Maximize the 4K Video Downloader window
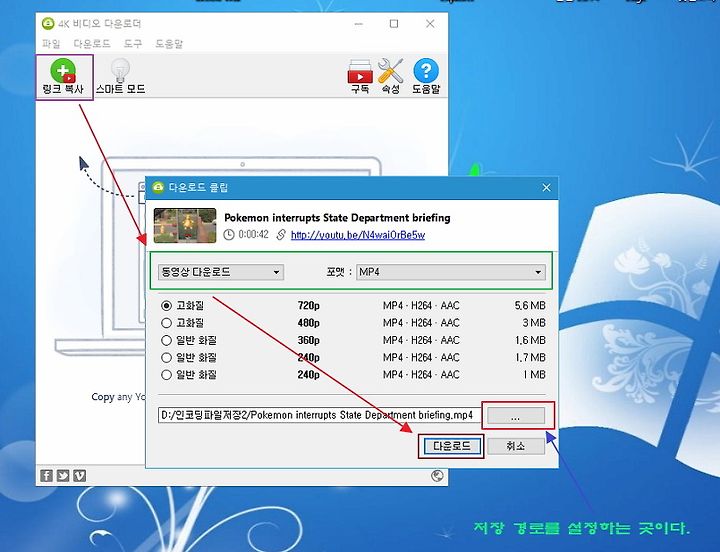The width and height of the screenshot is (720, 552). pos(394,23)
